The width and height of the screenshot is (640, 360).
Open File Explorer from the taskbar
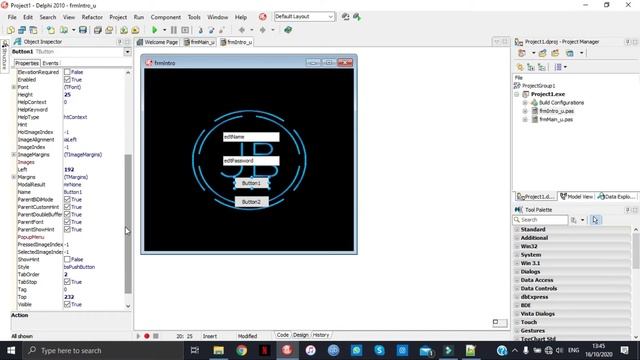pos(218,351)
